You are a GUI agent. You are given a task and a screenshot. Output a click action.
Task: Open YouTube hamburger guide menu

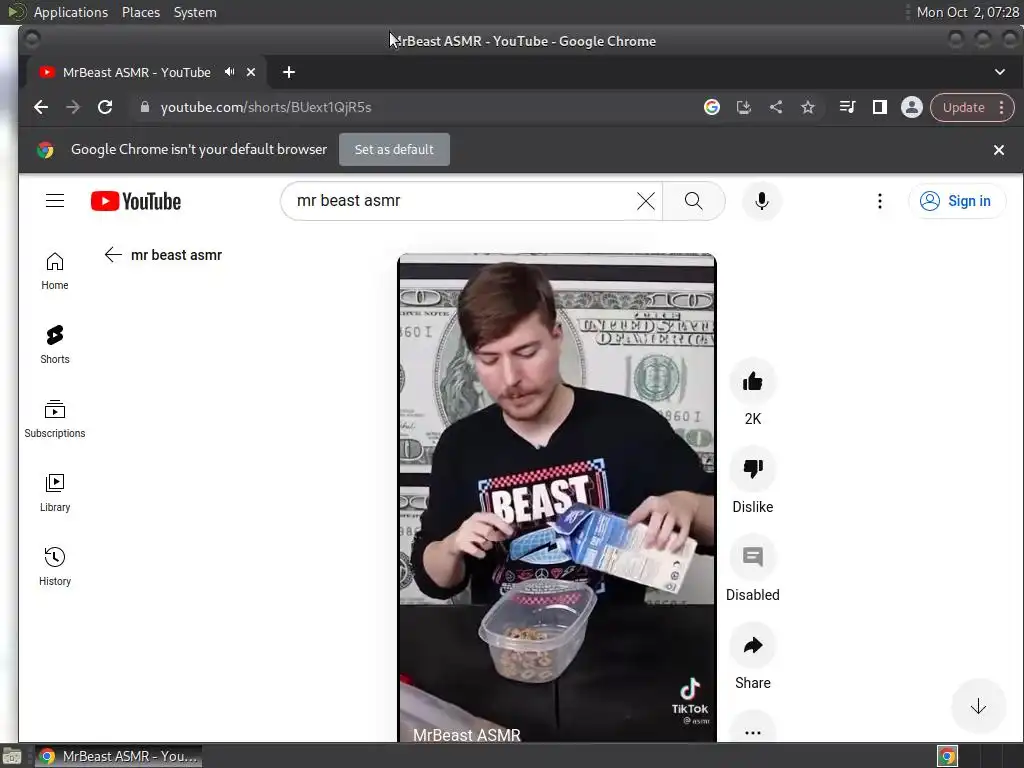point(55,200)
